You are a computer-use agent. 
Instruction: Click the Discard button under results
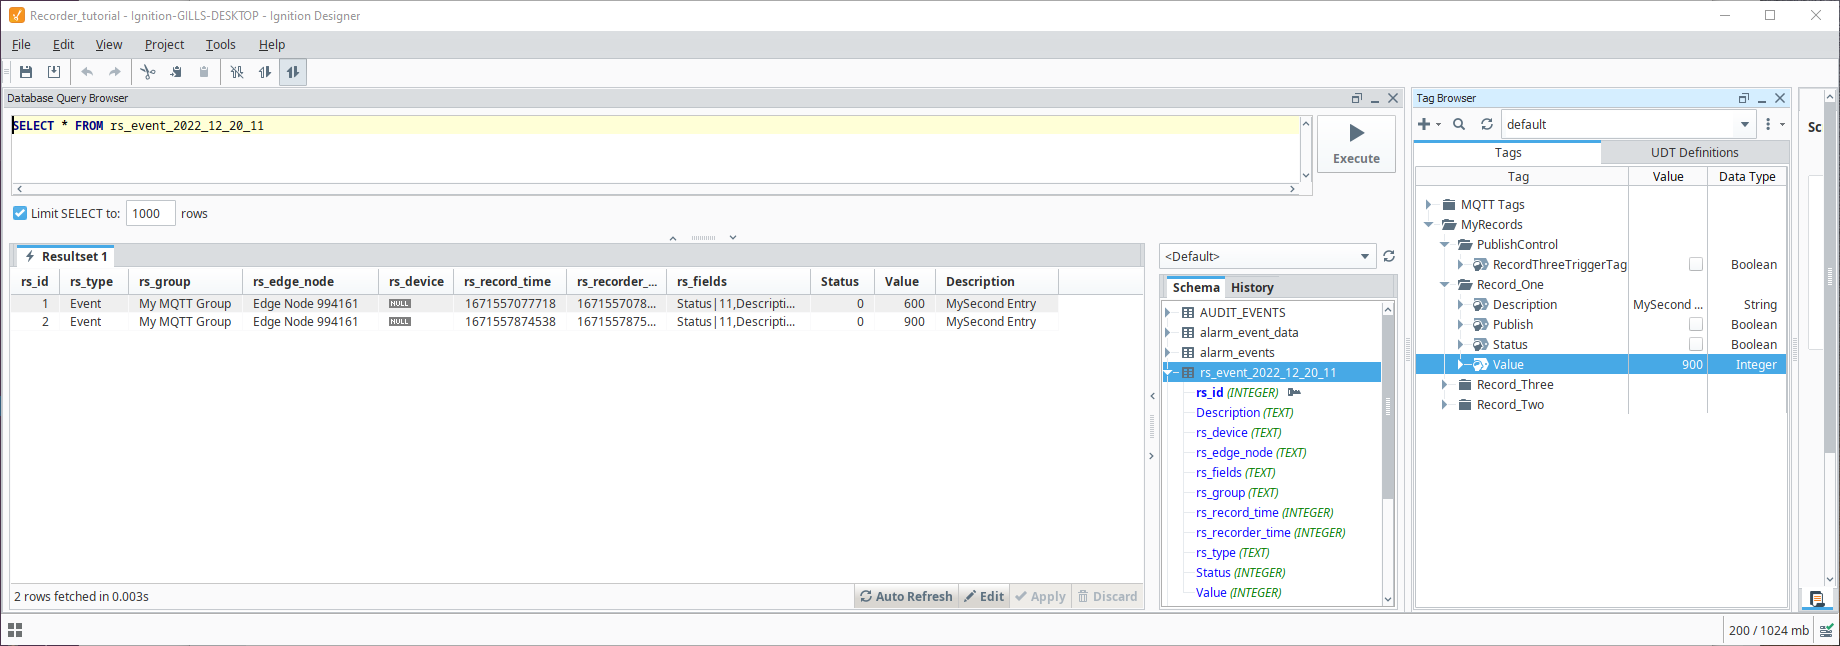[1107, 596]
